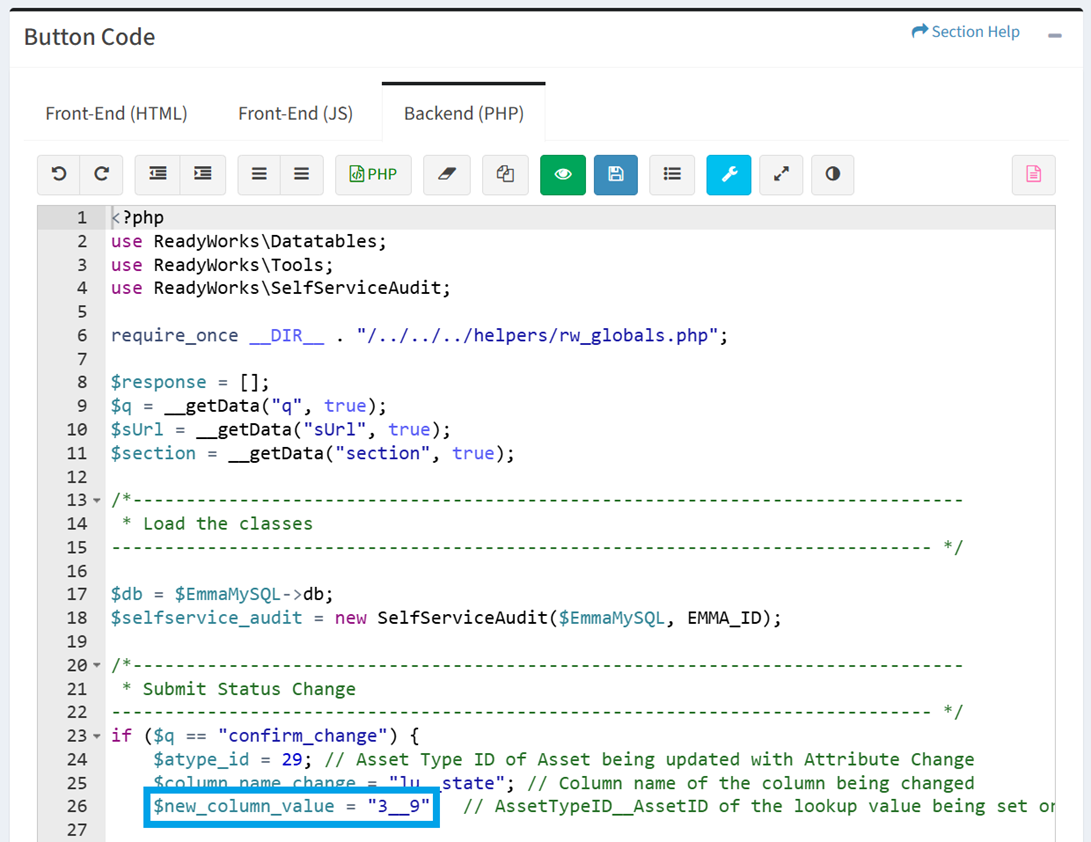Collapse the comment block at line 13
Image resolution: width=1091 pixels, height=842 pixels.
pyautogui.click(x=97, y=501)
